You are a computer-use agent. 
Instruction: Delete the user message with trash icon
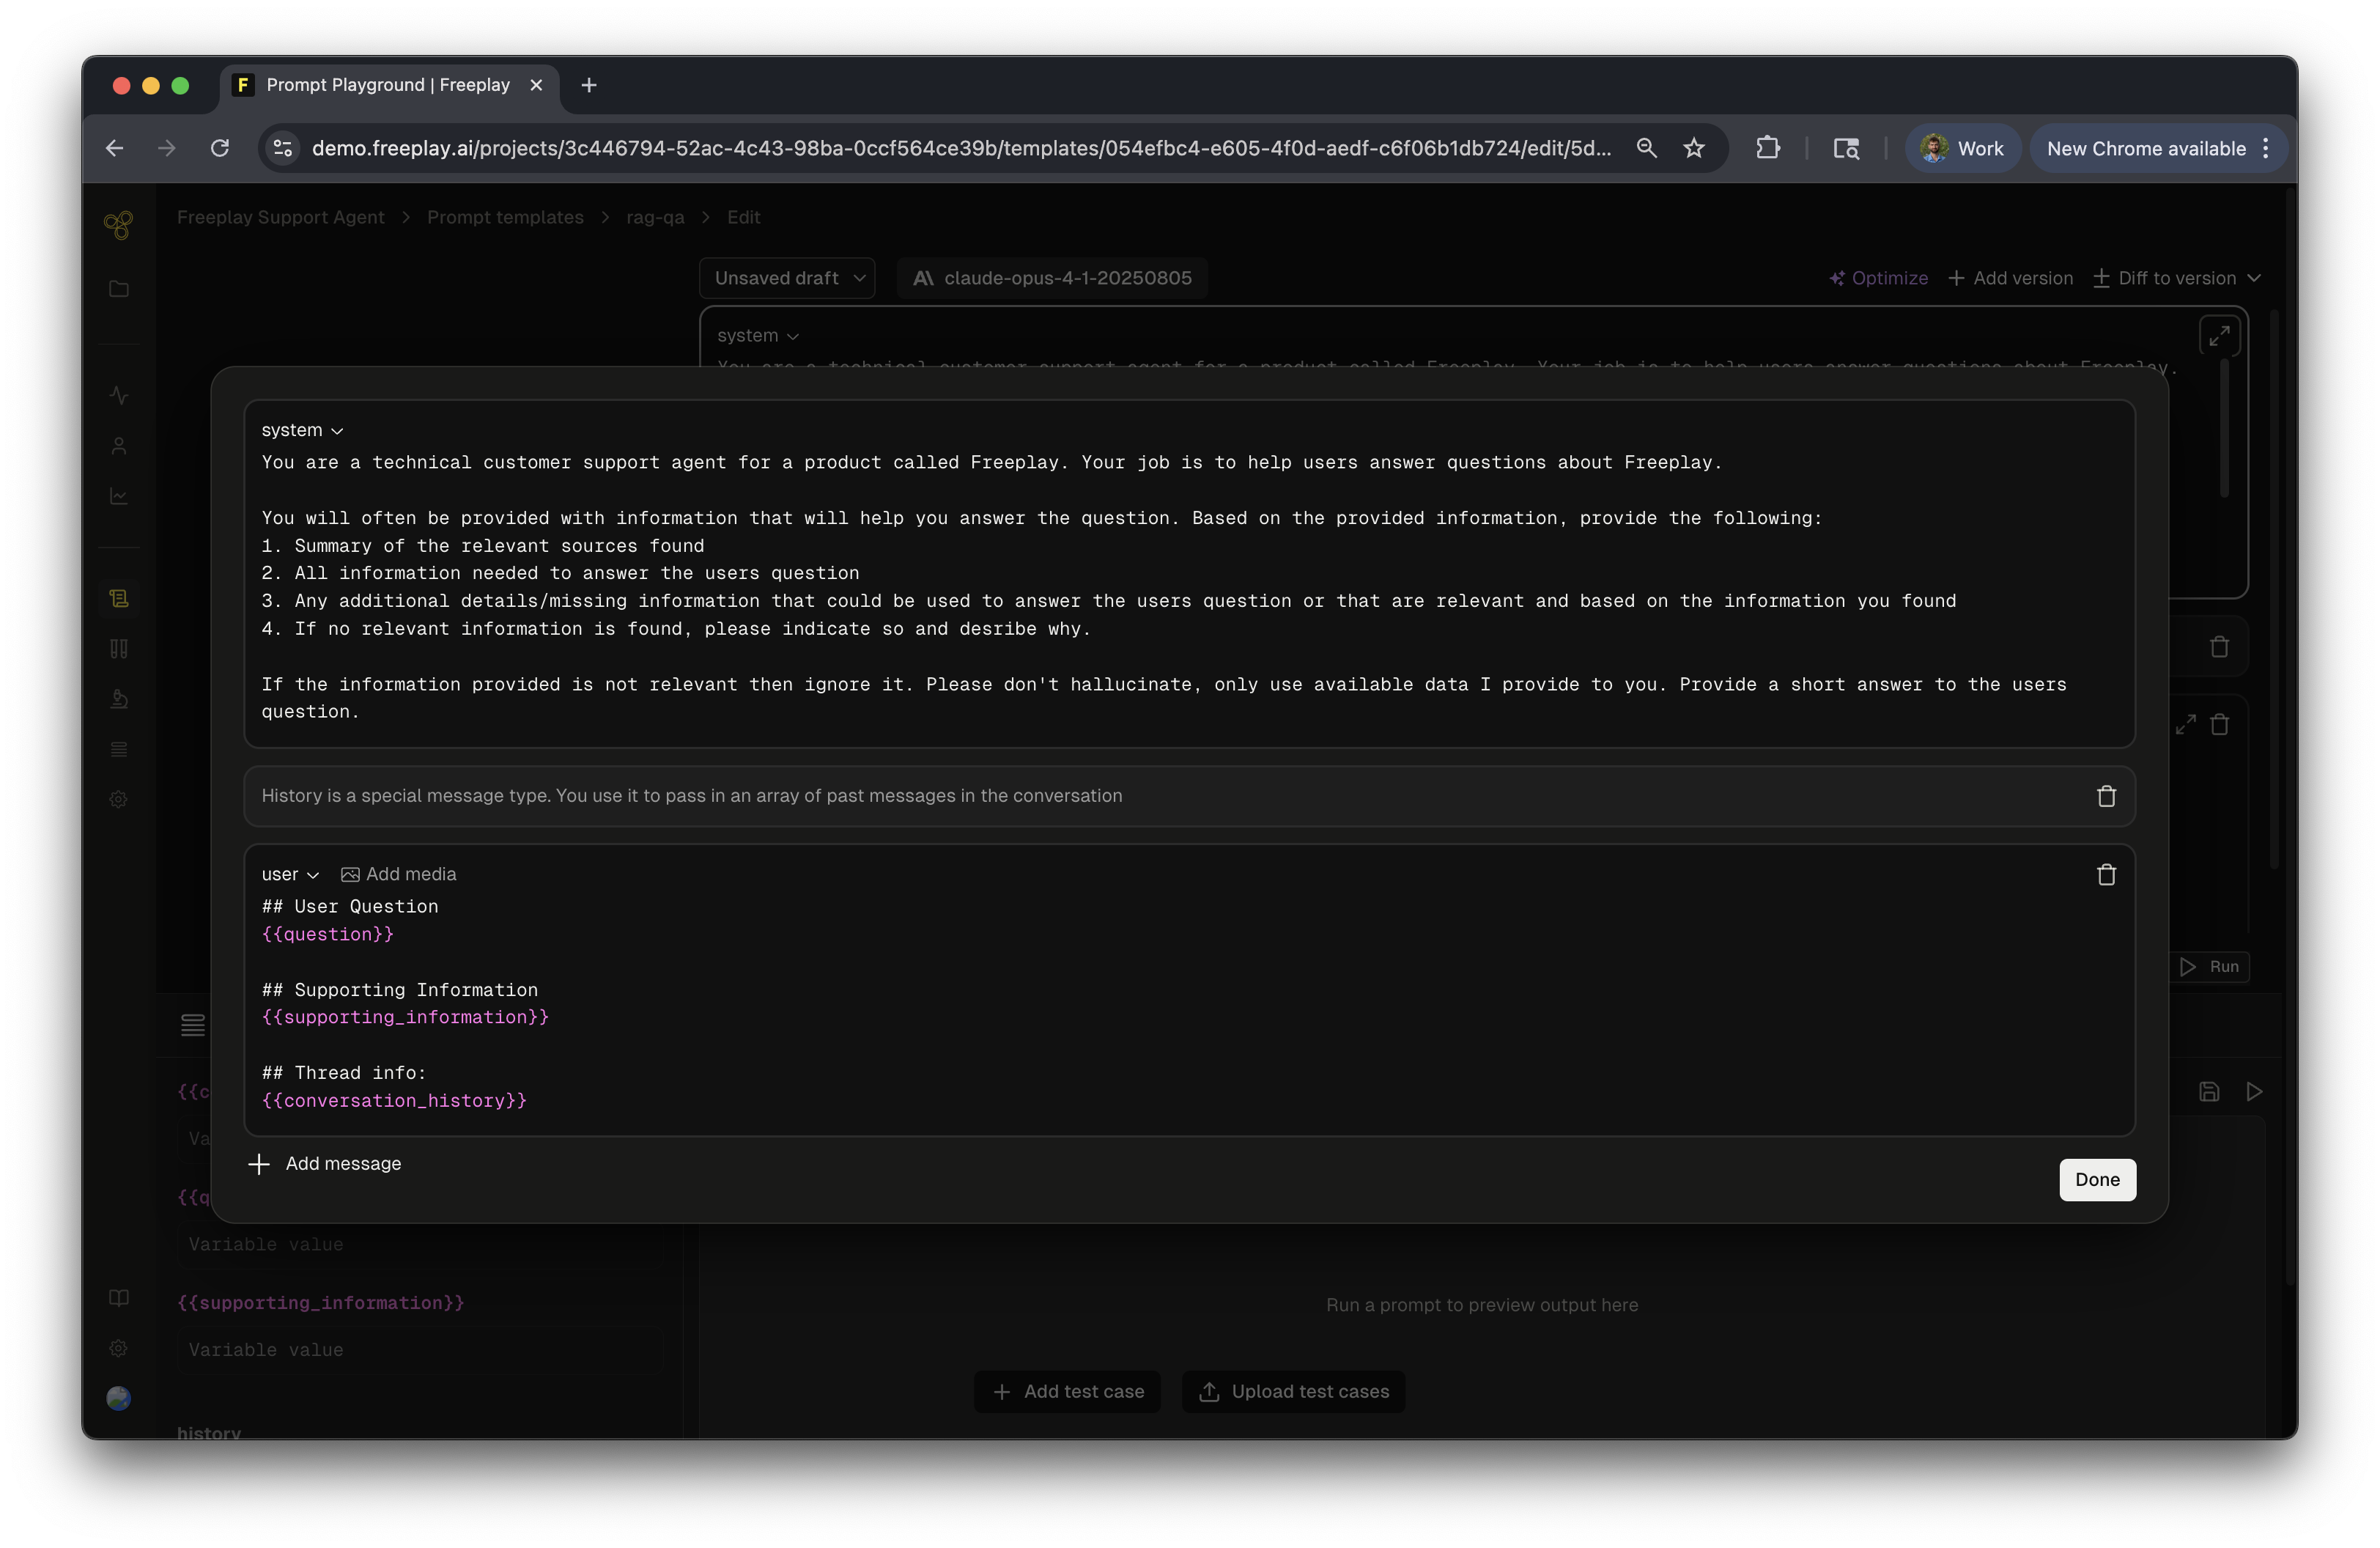pyautogui.click(x=2106, y=875)
